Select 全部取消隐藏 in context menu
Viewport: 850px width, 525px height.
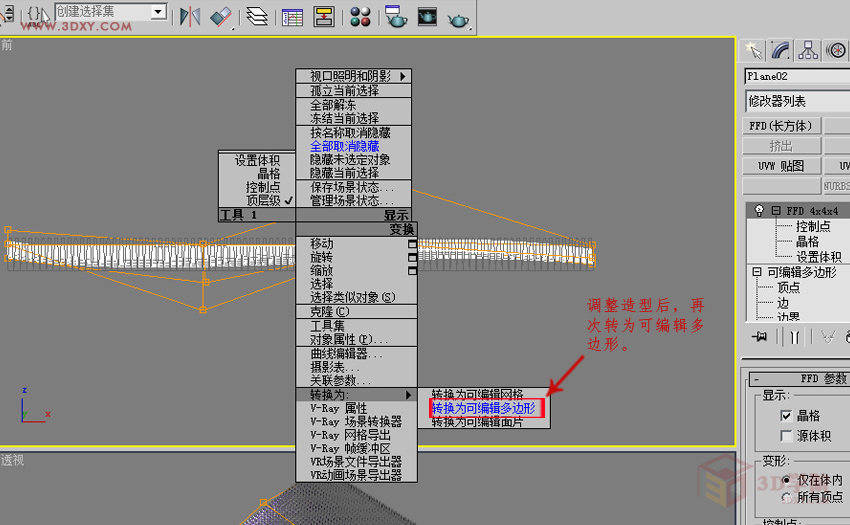[345, 146]
